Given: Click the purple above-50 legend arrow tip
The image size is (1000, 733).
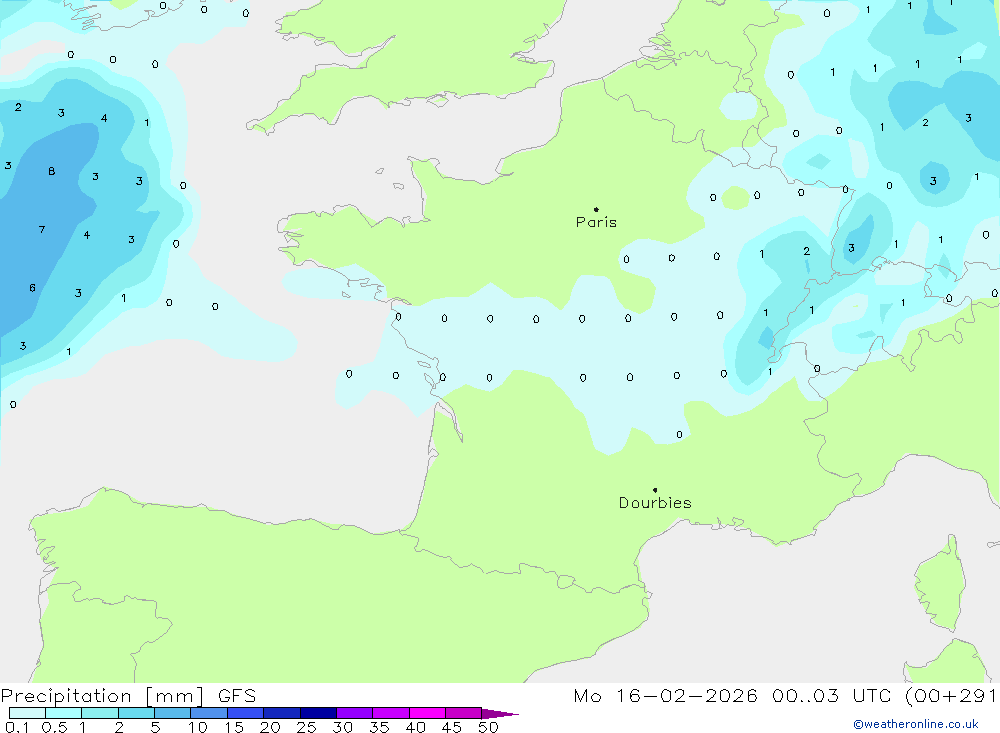Looking at the screenshot, I should [501, 713].
